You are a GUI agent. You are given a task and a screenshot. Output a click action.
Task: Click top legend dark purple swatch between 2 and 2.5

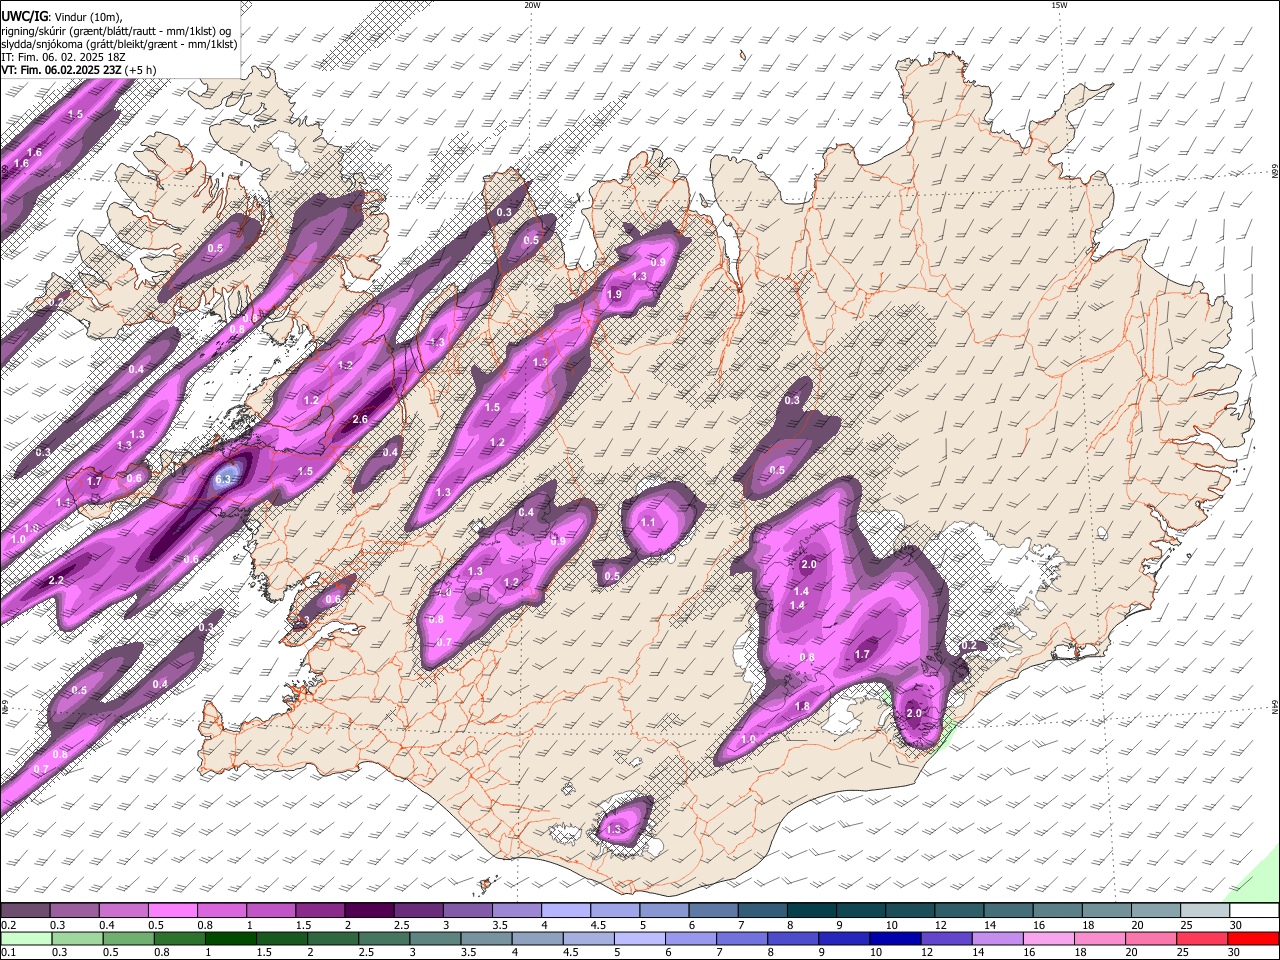(x=368, y=910)
